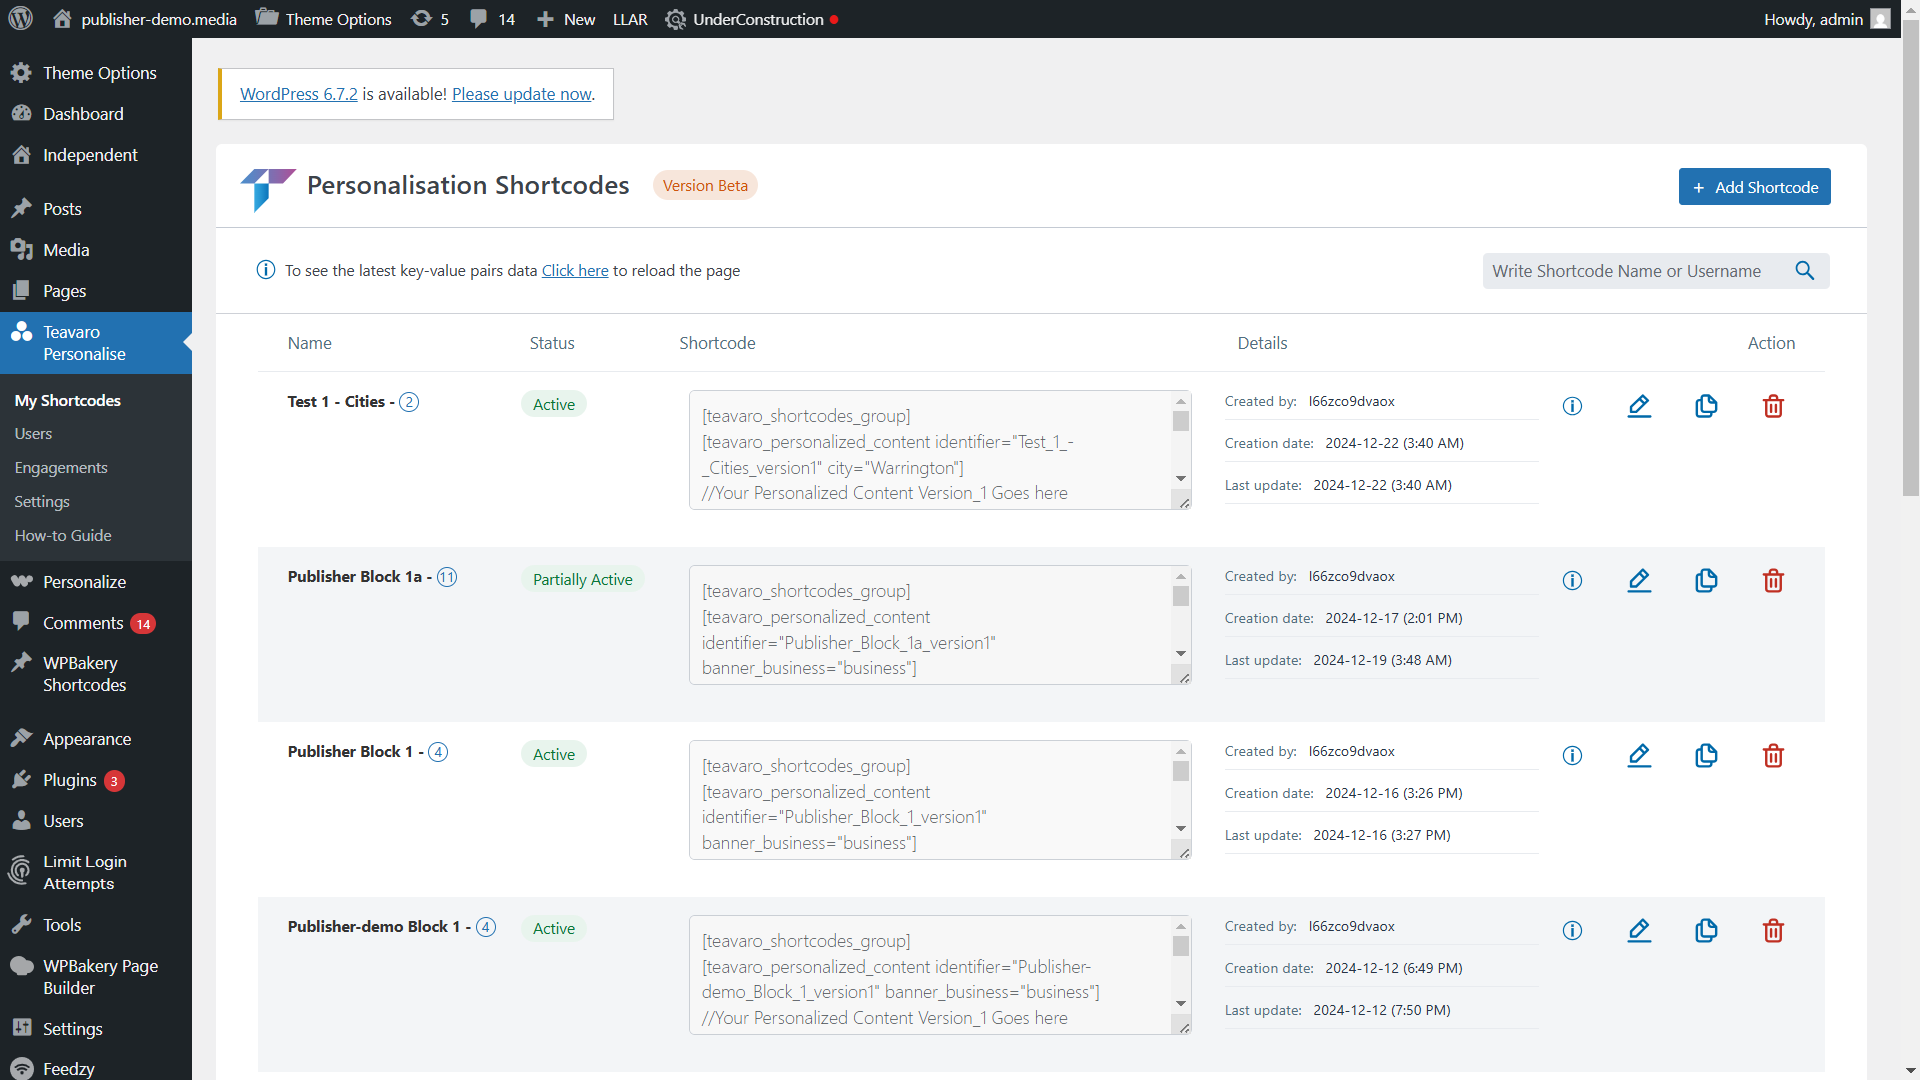Click here link to reload page
This screenshot has width=1920, height=1080.
575,271
